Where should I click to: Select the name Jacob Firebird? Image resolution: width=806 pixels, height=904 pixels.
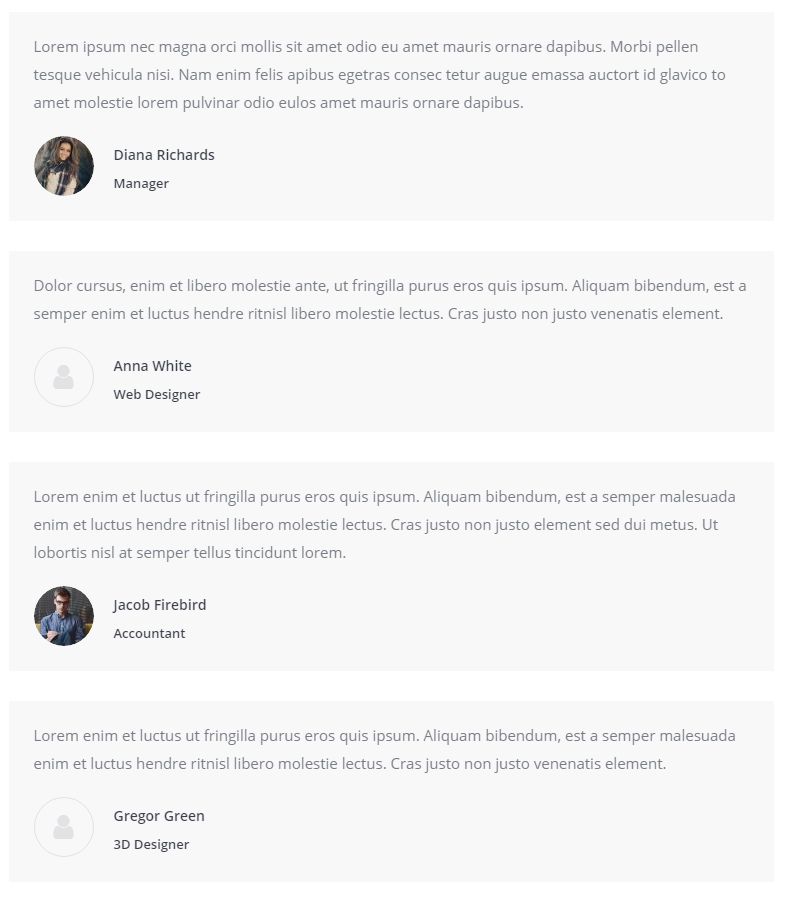pyautogui.click(x=160, y=605)
